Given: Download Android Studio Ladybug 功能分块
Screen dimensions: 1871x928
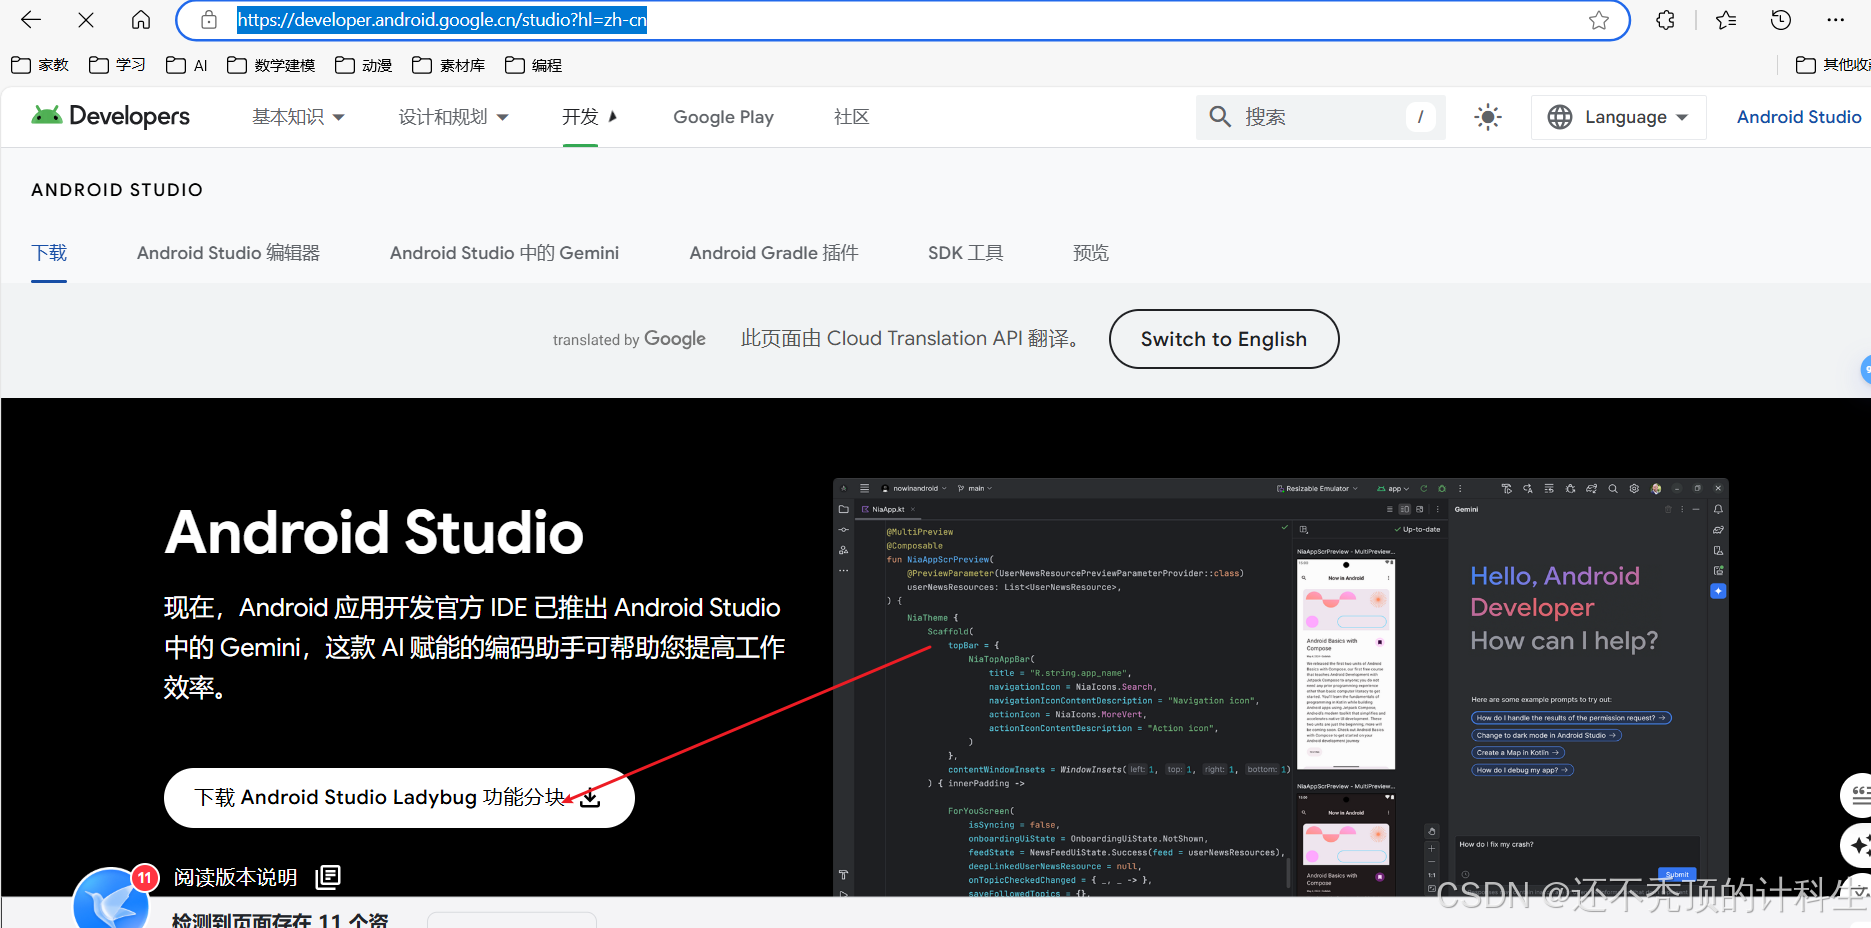Looking at the screenshot, I should pyautogui.click(x=399, y=797).
